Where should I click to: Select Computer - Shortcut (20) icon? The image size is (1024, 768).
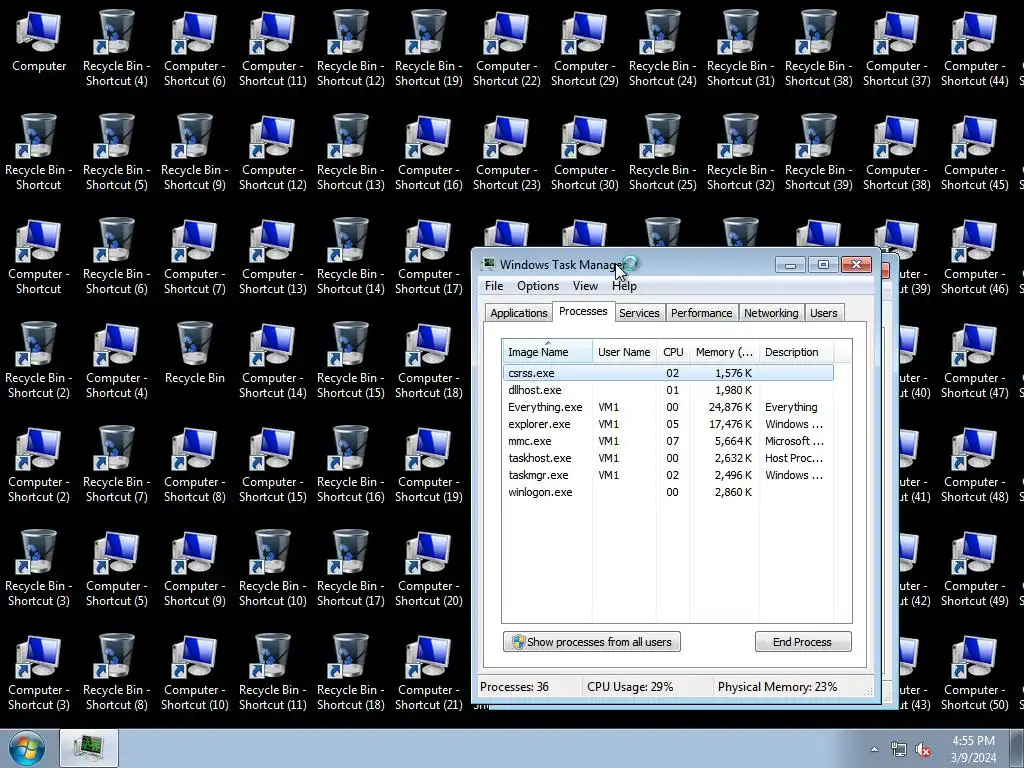(x=428, y=568)
